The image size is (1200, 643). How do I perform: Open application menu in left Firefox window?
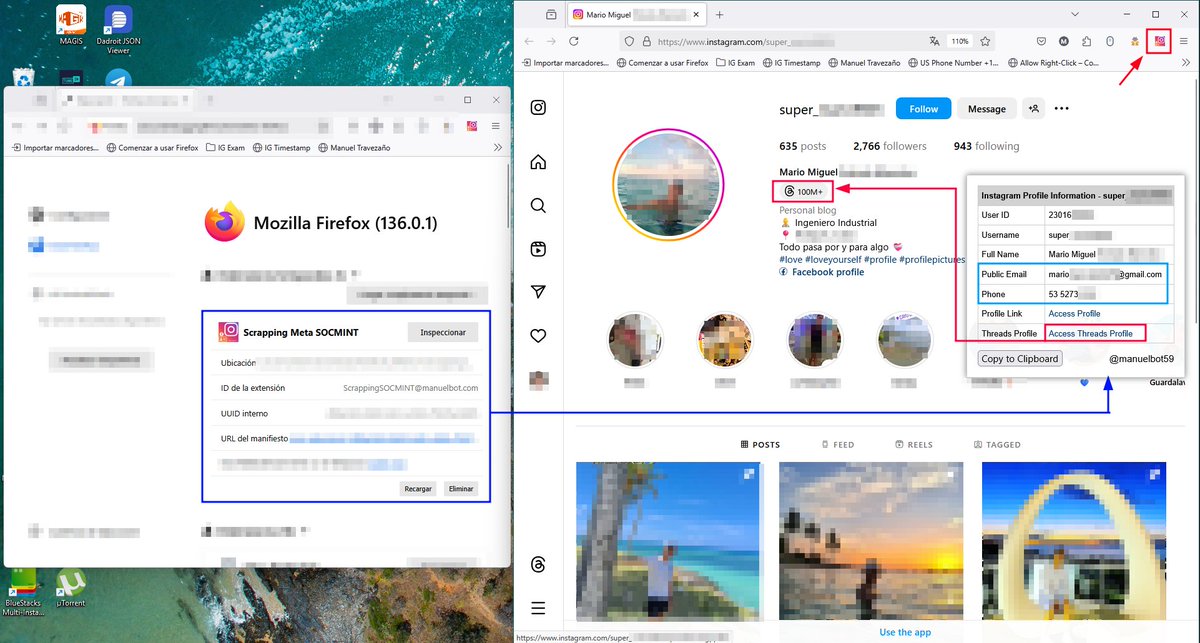[495, 126]
